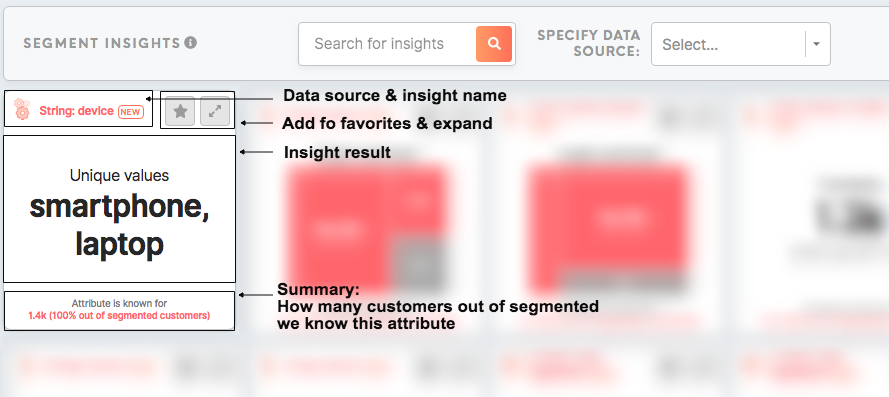The width and height of the screenshot is (889, 397).
Task: Expand the device insight card
Action: click(x=215, y=111)
